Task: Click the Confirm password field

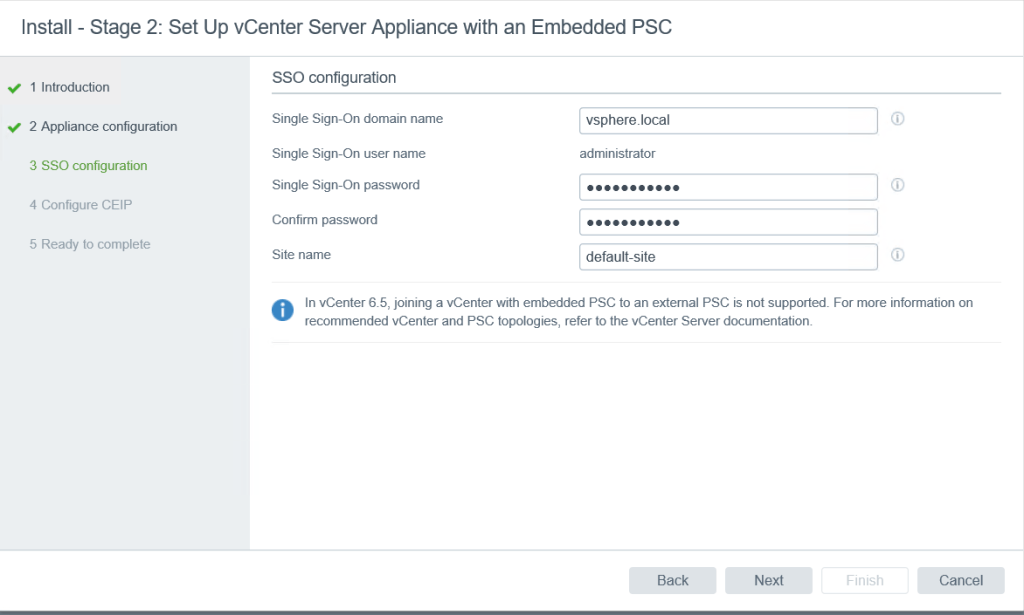Action: 728,221
